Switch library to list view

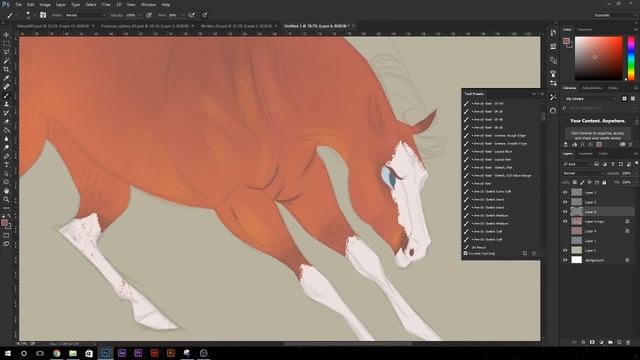pyautogui.click(x=633, y=99)
